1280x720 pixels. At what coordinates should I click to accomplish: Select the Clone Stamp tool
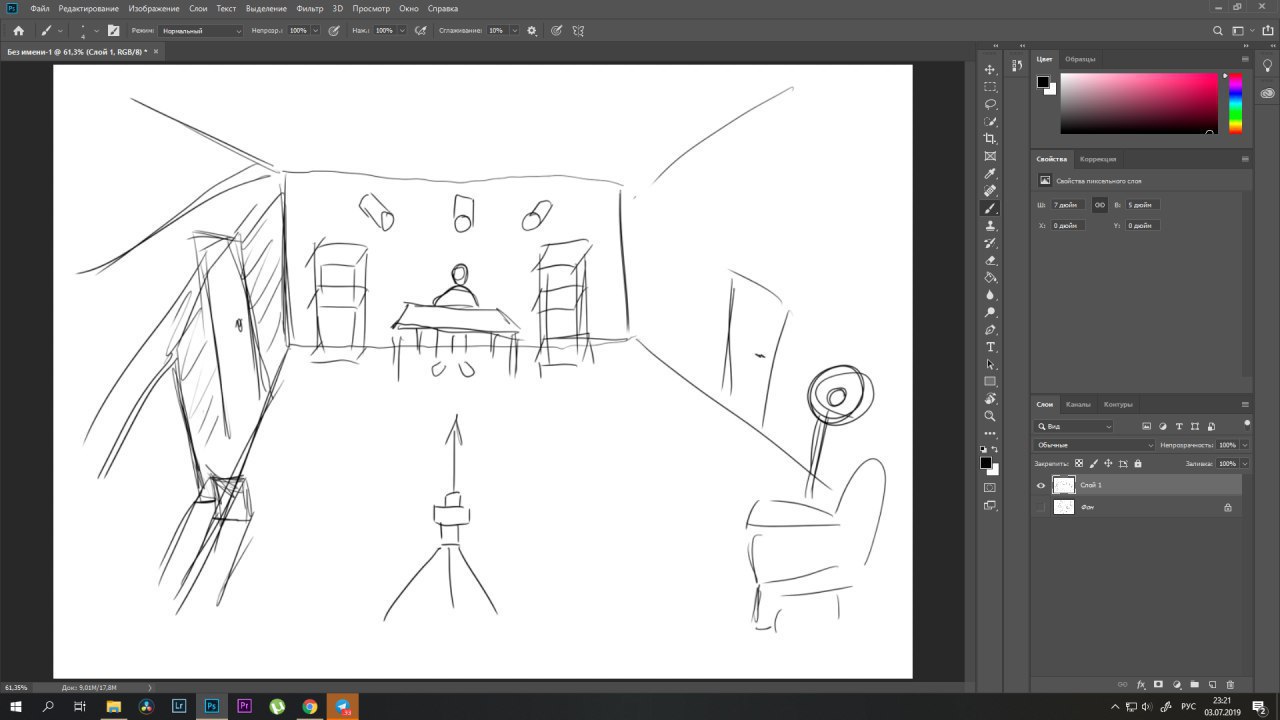pyautogui.click(x=990, y=226)
